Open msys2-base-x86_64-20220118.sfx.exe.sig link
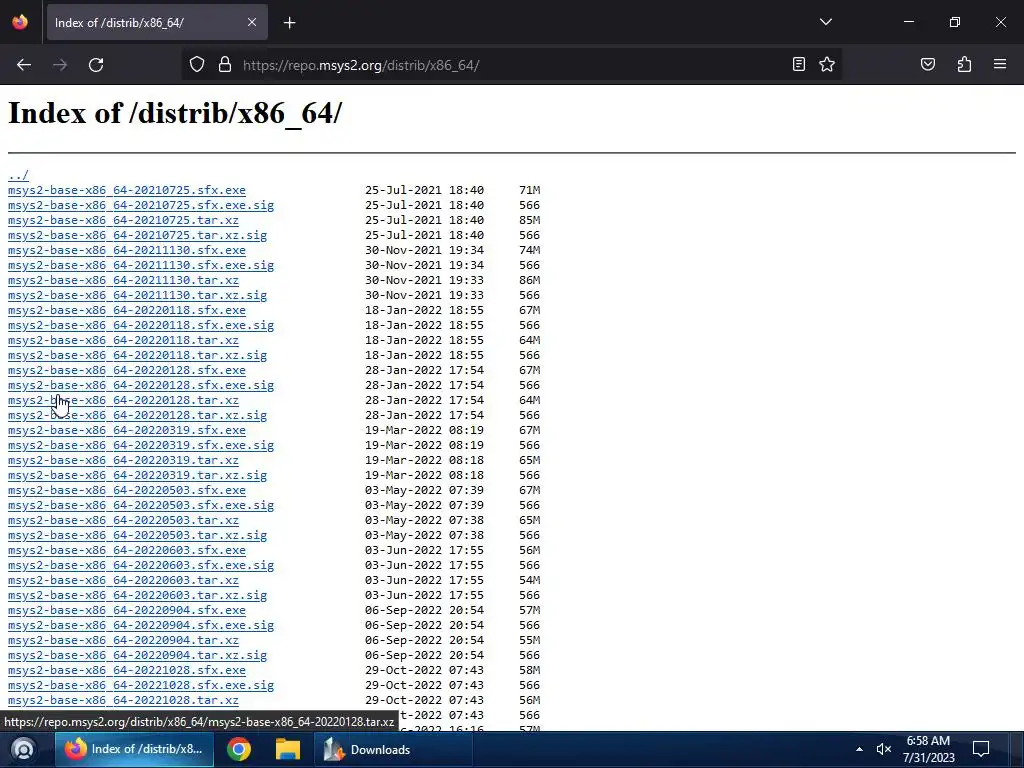Screen dimensions: 1024x768 pos(141,325)
